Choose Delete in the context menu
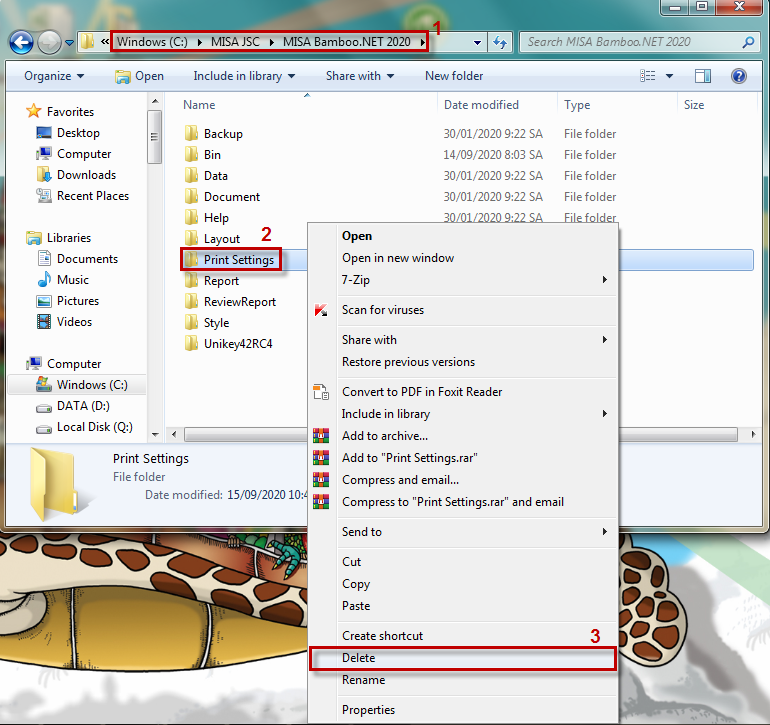The image size is (770, 725). [463, 658]
